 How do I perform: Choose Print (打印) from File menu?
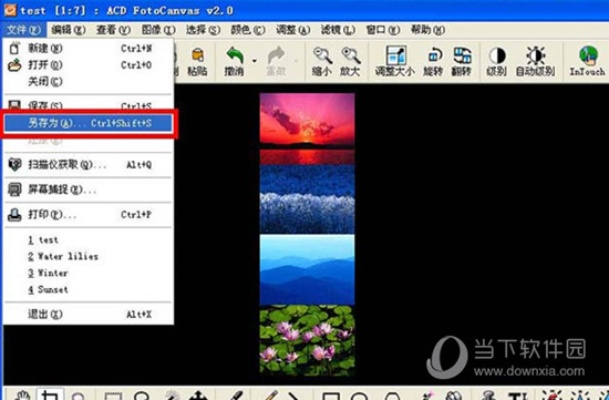tap(88, 214)
